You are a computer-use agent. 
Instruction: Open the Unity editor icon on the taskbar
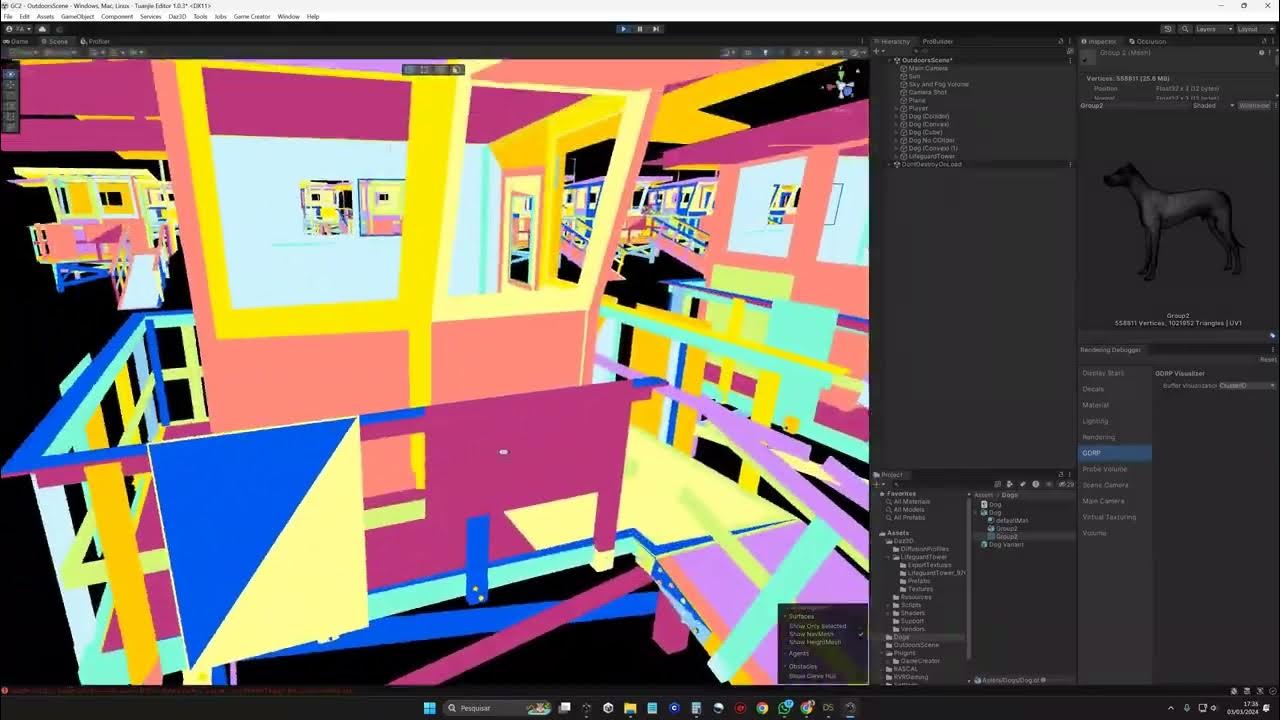[608, 708]
